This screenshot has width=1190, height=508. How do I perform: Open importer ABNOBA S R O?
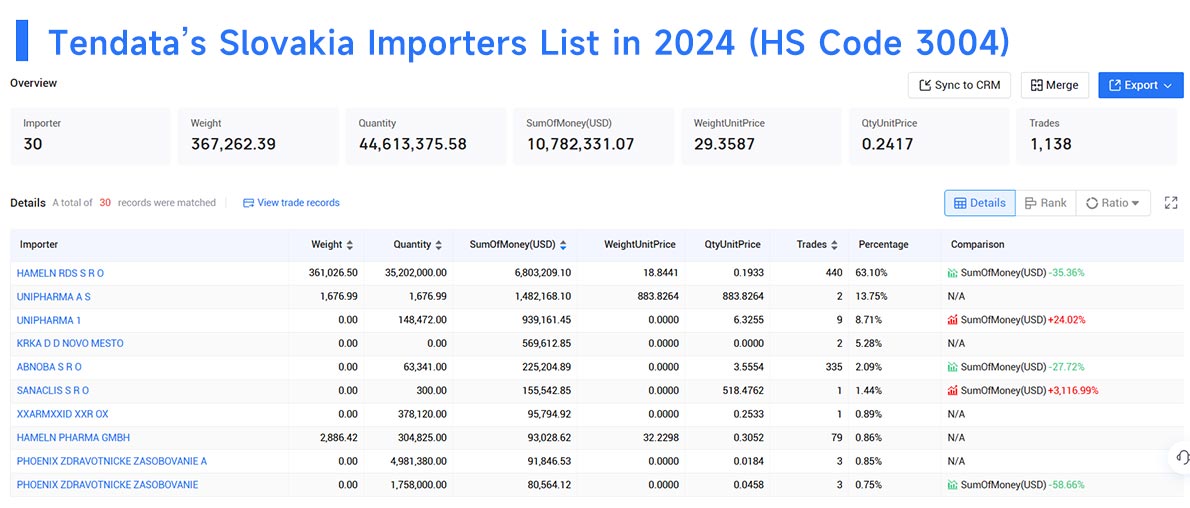click(x=49, y=367)
